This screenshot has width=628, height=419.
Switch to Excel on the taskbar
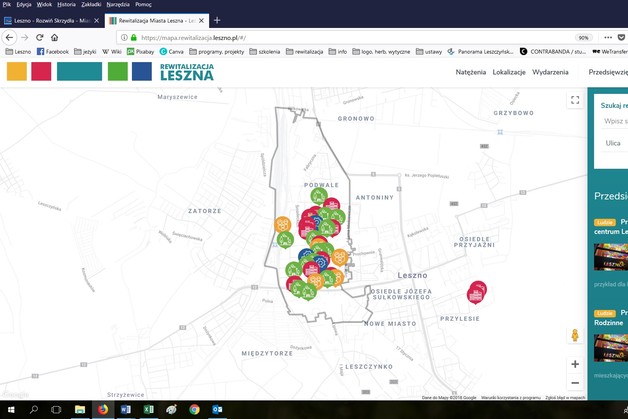(149, 409)
